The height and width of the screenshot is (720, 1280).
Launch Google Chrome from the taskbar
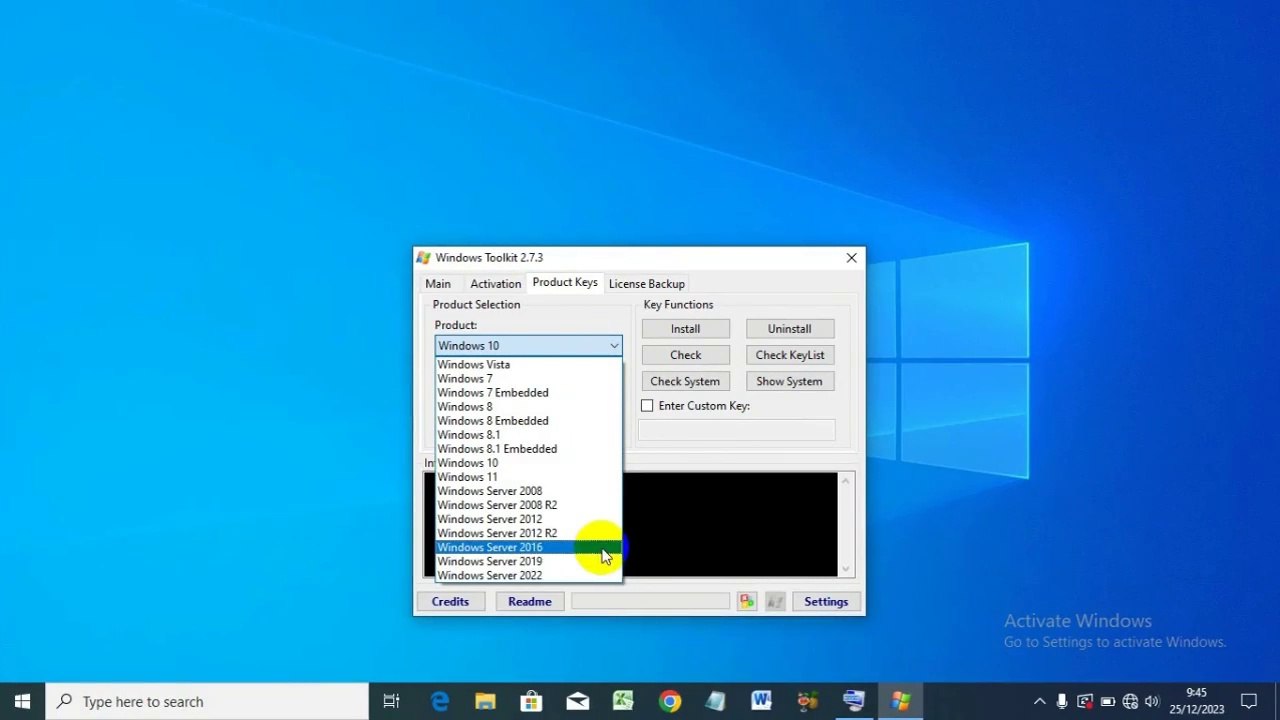click(x=670, y=701)
